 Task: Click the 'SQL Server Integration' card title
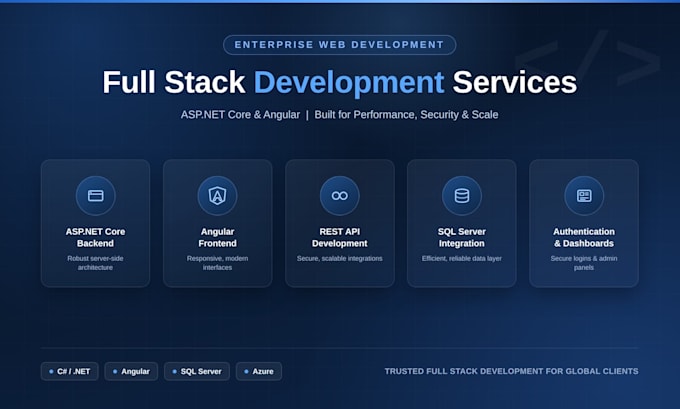click(x=462, y=237)
